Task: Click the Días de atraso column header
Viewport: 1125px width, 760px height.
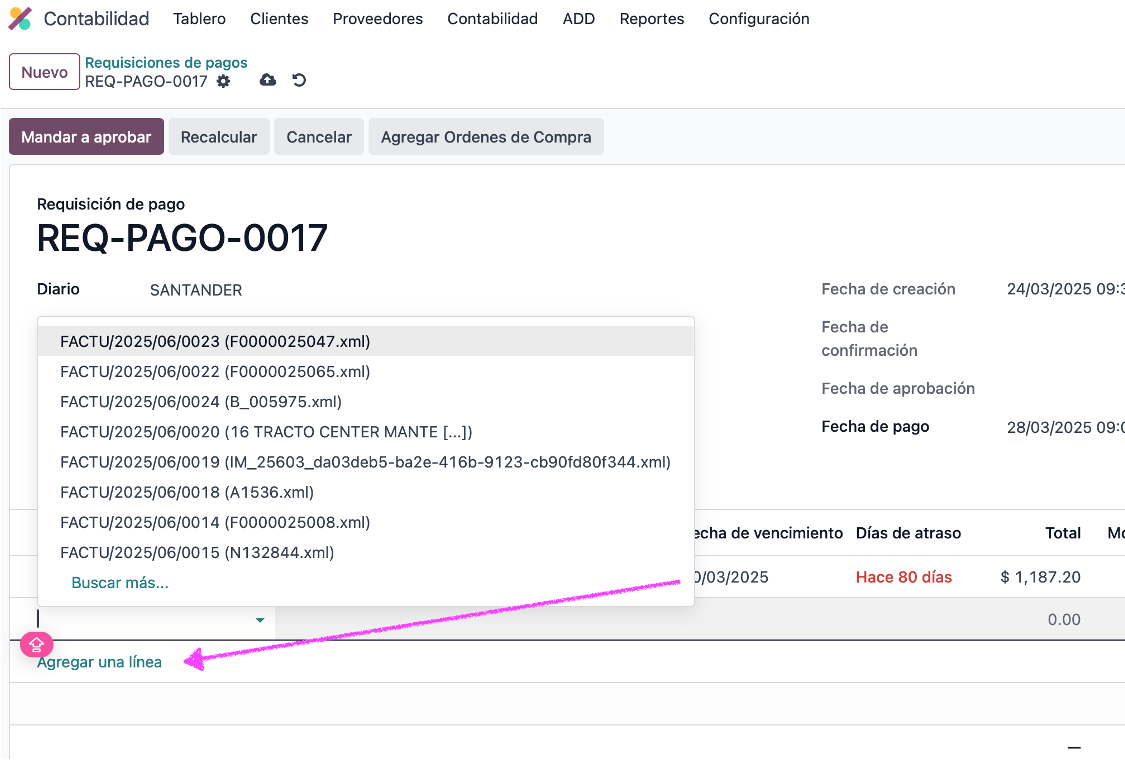Action: (908, 533)
